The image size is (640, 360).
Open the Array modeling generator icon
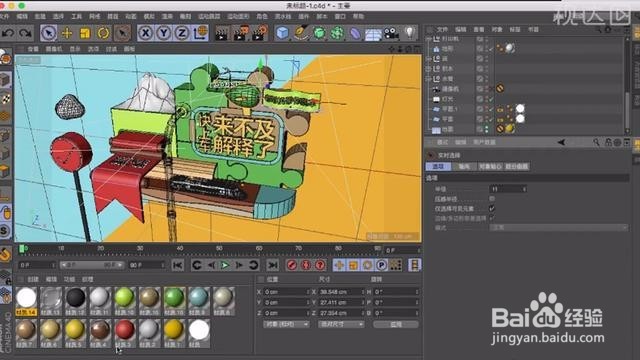tap(337, 33)
